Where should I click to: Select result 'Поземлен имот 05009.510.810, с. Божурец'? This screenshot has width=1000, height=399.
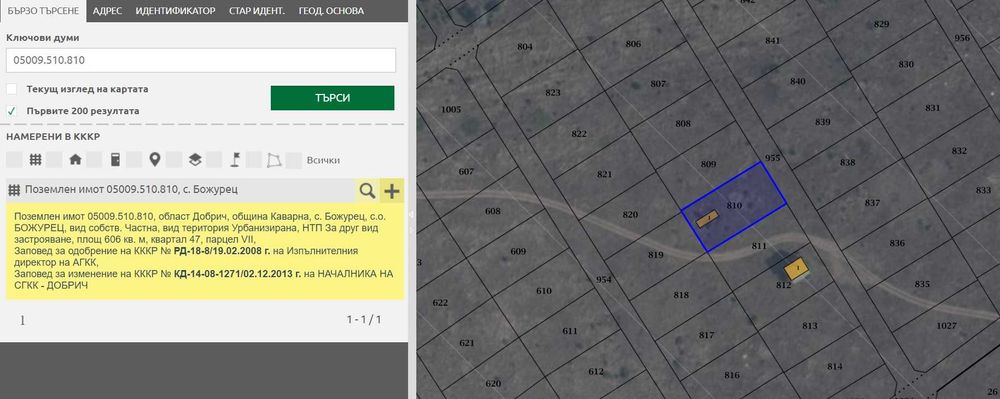pyautogui.click(x=130, y=190)
